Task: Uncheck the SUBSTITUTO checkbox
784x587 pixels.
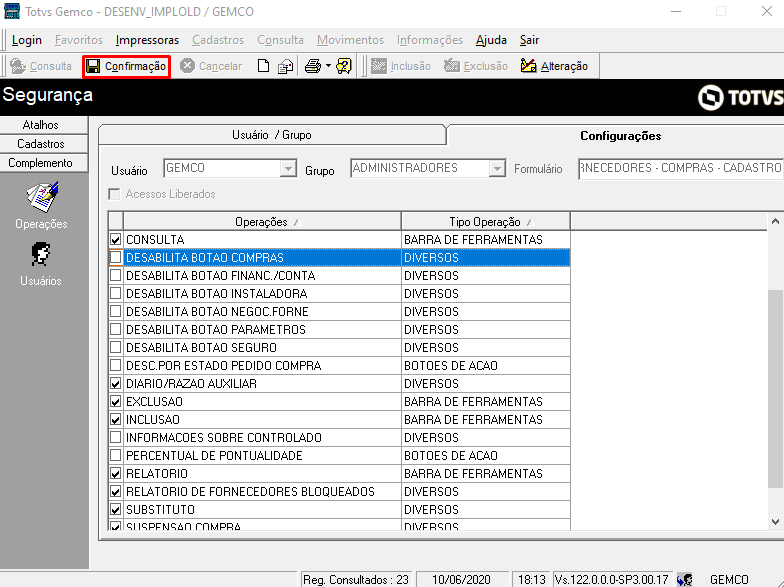Action: (116, 510)
